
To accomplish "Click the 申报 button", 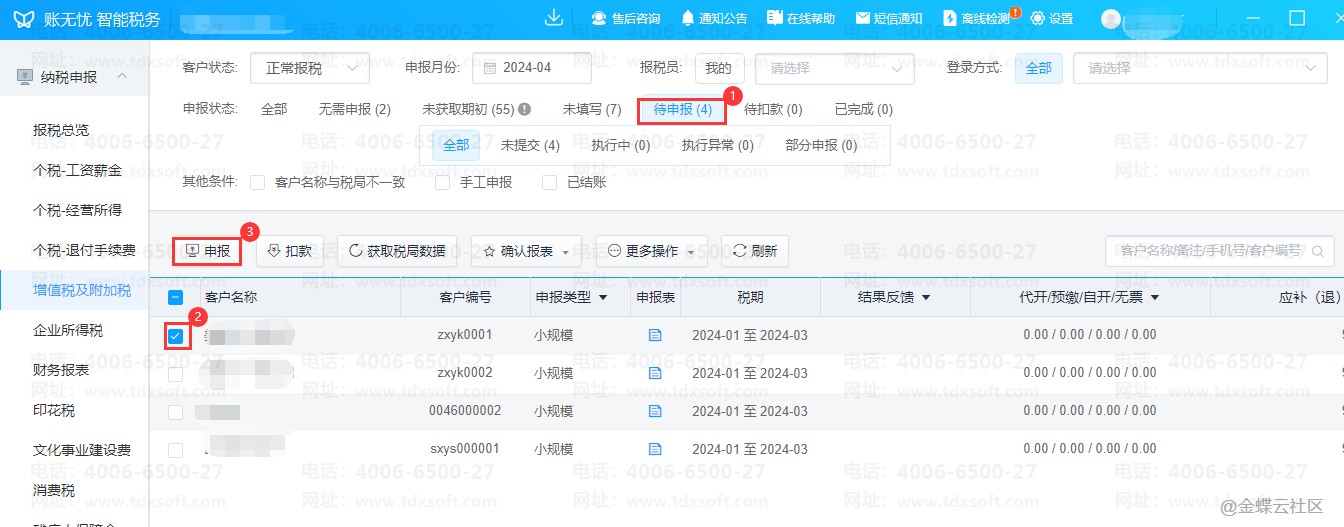I will pyautogui.click(x=208, y=251).
